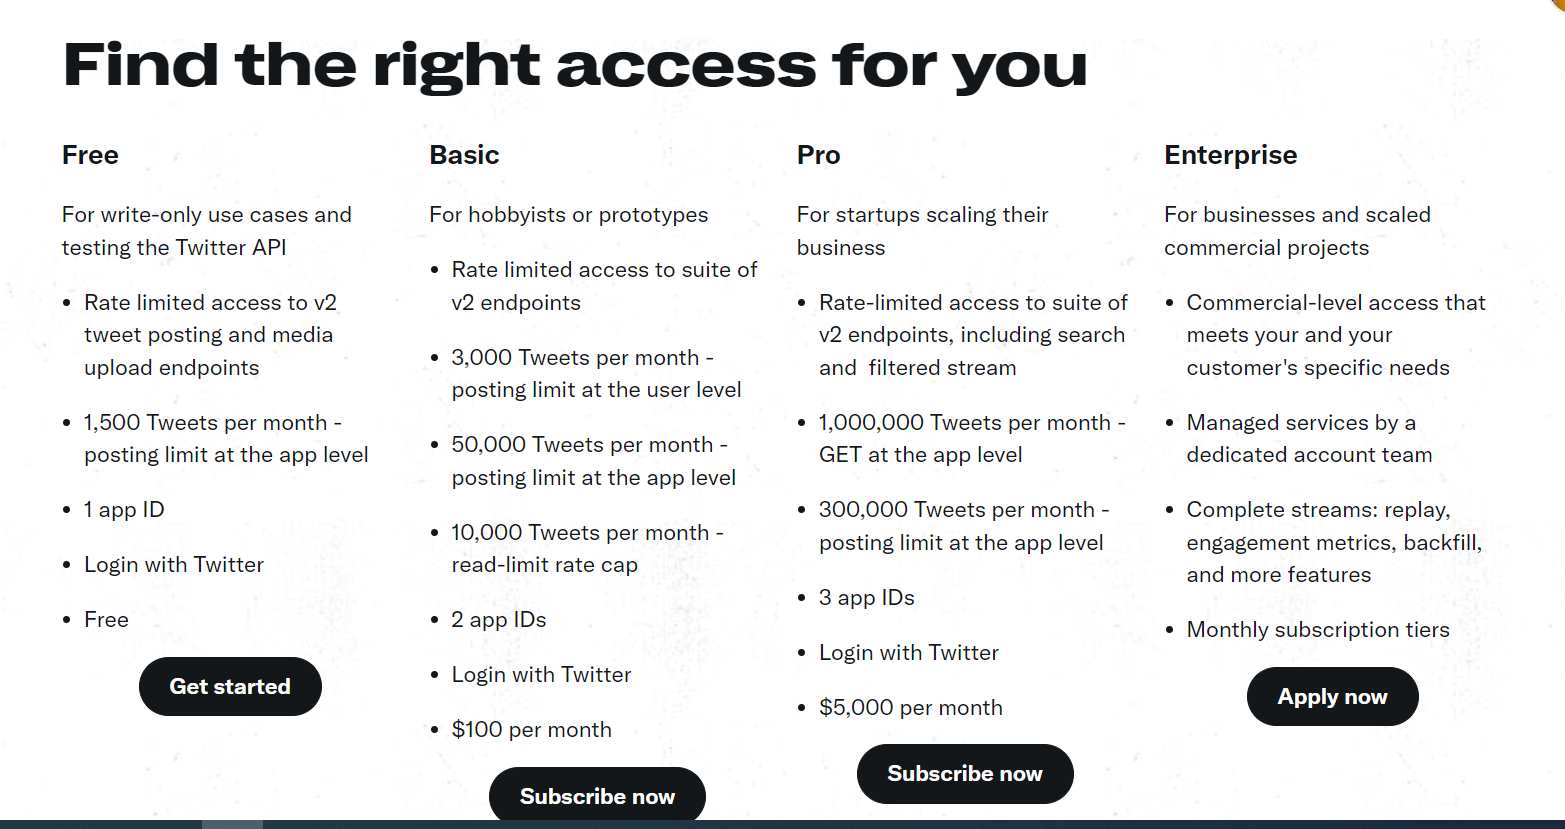1565x829 pixels.
Task: Click the "For hobbyists or prototypes" description
Action: point(568,214)
